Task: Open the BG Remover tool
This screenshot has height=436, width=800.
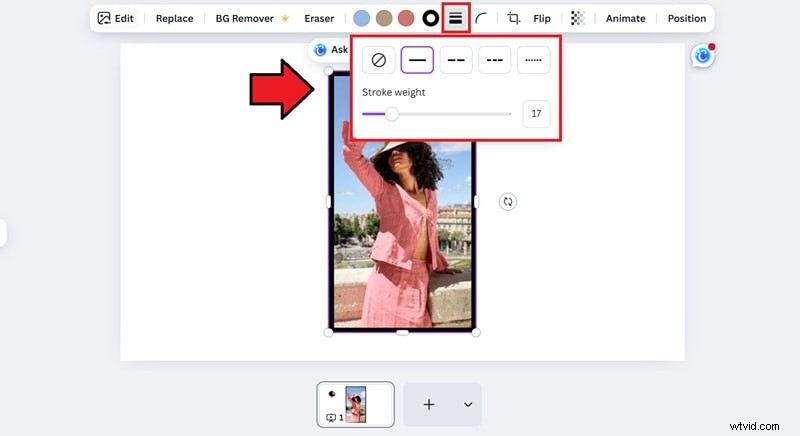Action: pyautogui.click(x=245, y=18)
